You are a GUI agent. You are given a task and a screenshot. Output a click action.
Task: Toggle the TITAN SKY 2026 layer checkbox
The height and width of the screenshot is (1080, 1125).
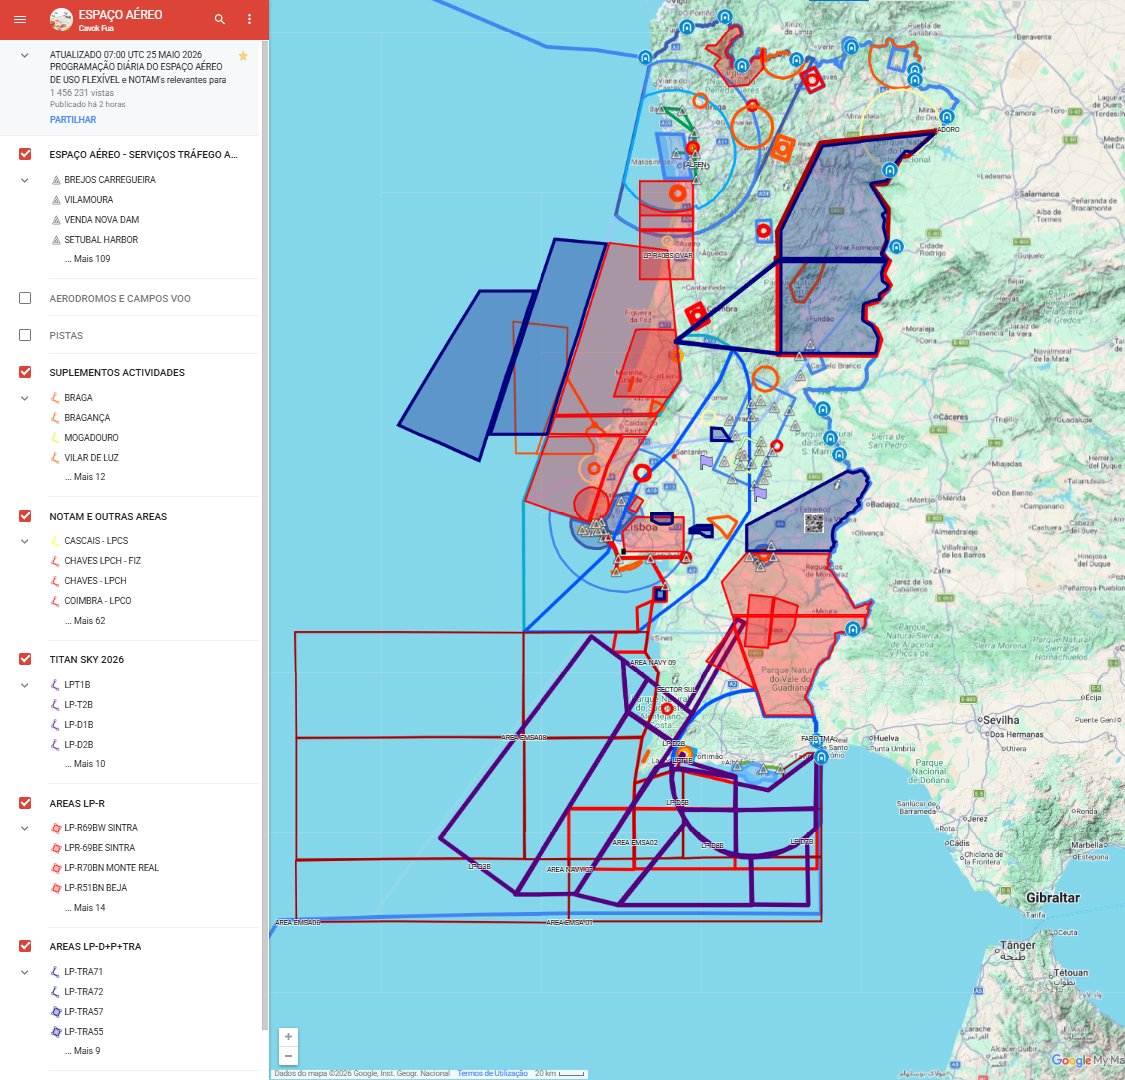coord(25,659)
